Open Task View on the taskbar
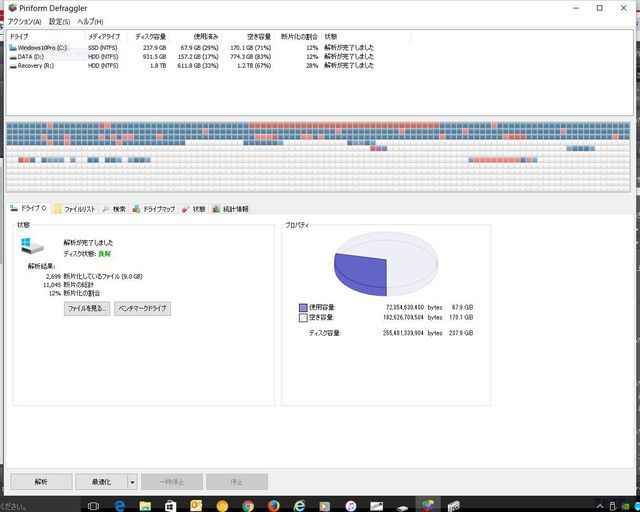 point(93,506)
